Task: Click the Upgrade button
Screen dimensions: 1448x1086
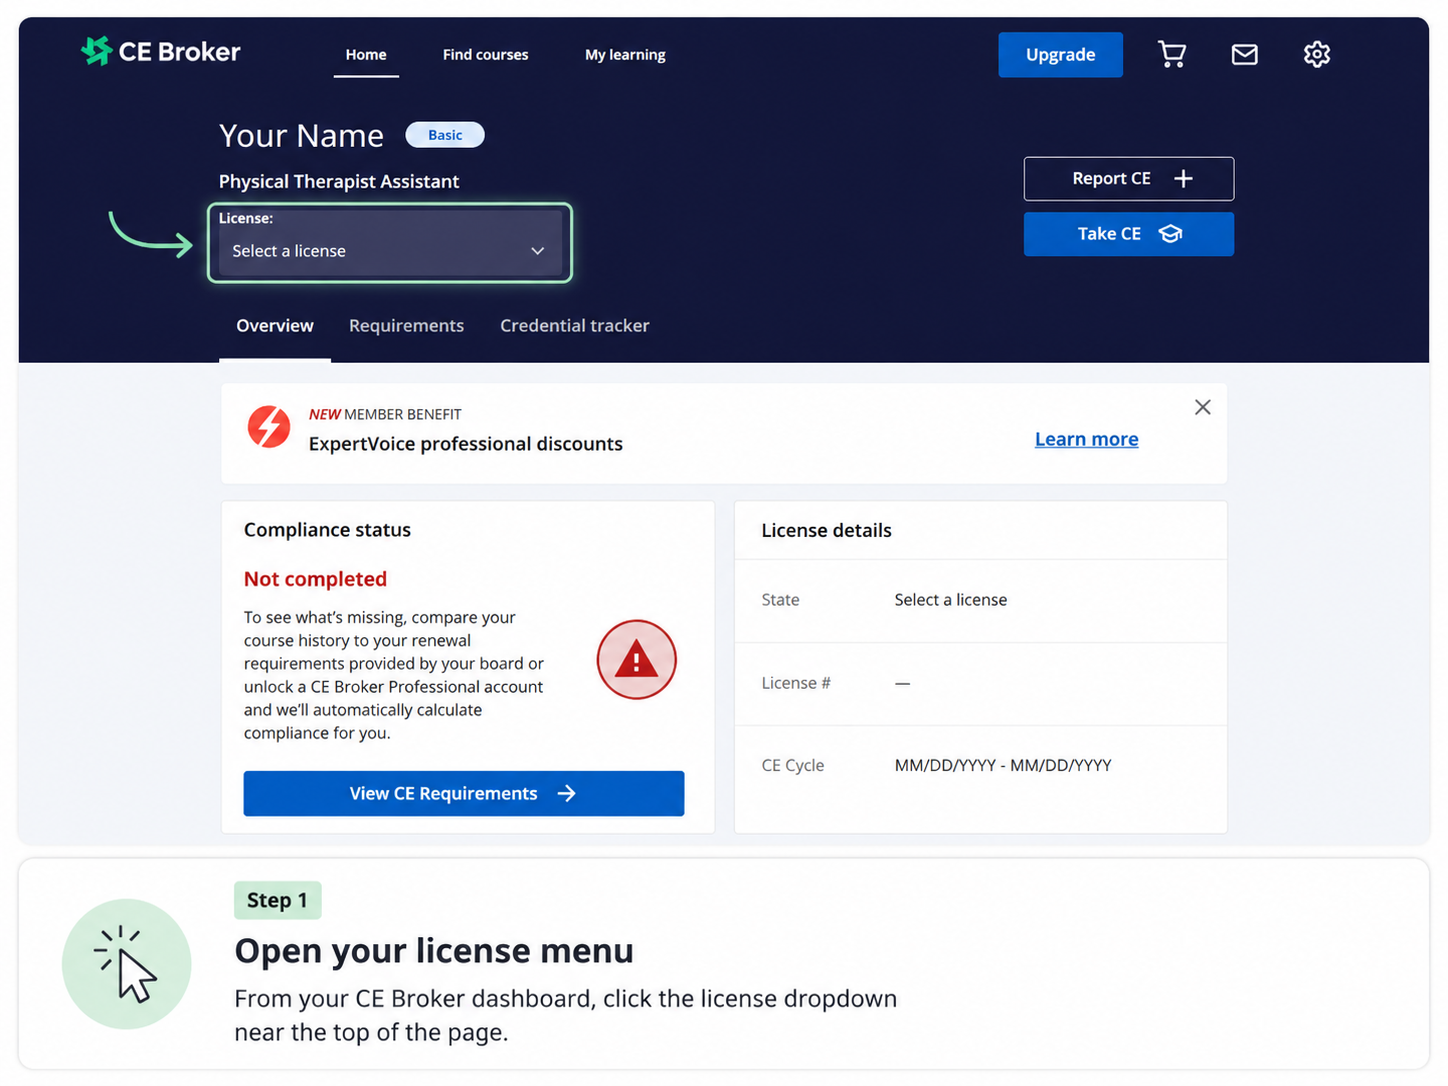Action: coord(1060,55)
